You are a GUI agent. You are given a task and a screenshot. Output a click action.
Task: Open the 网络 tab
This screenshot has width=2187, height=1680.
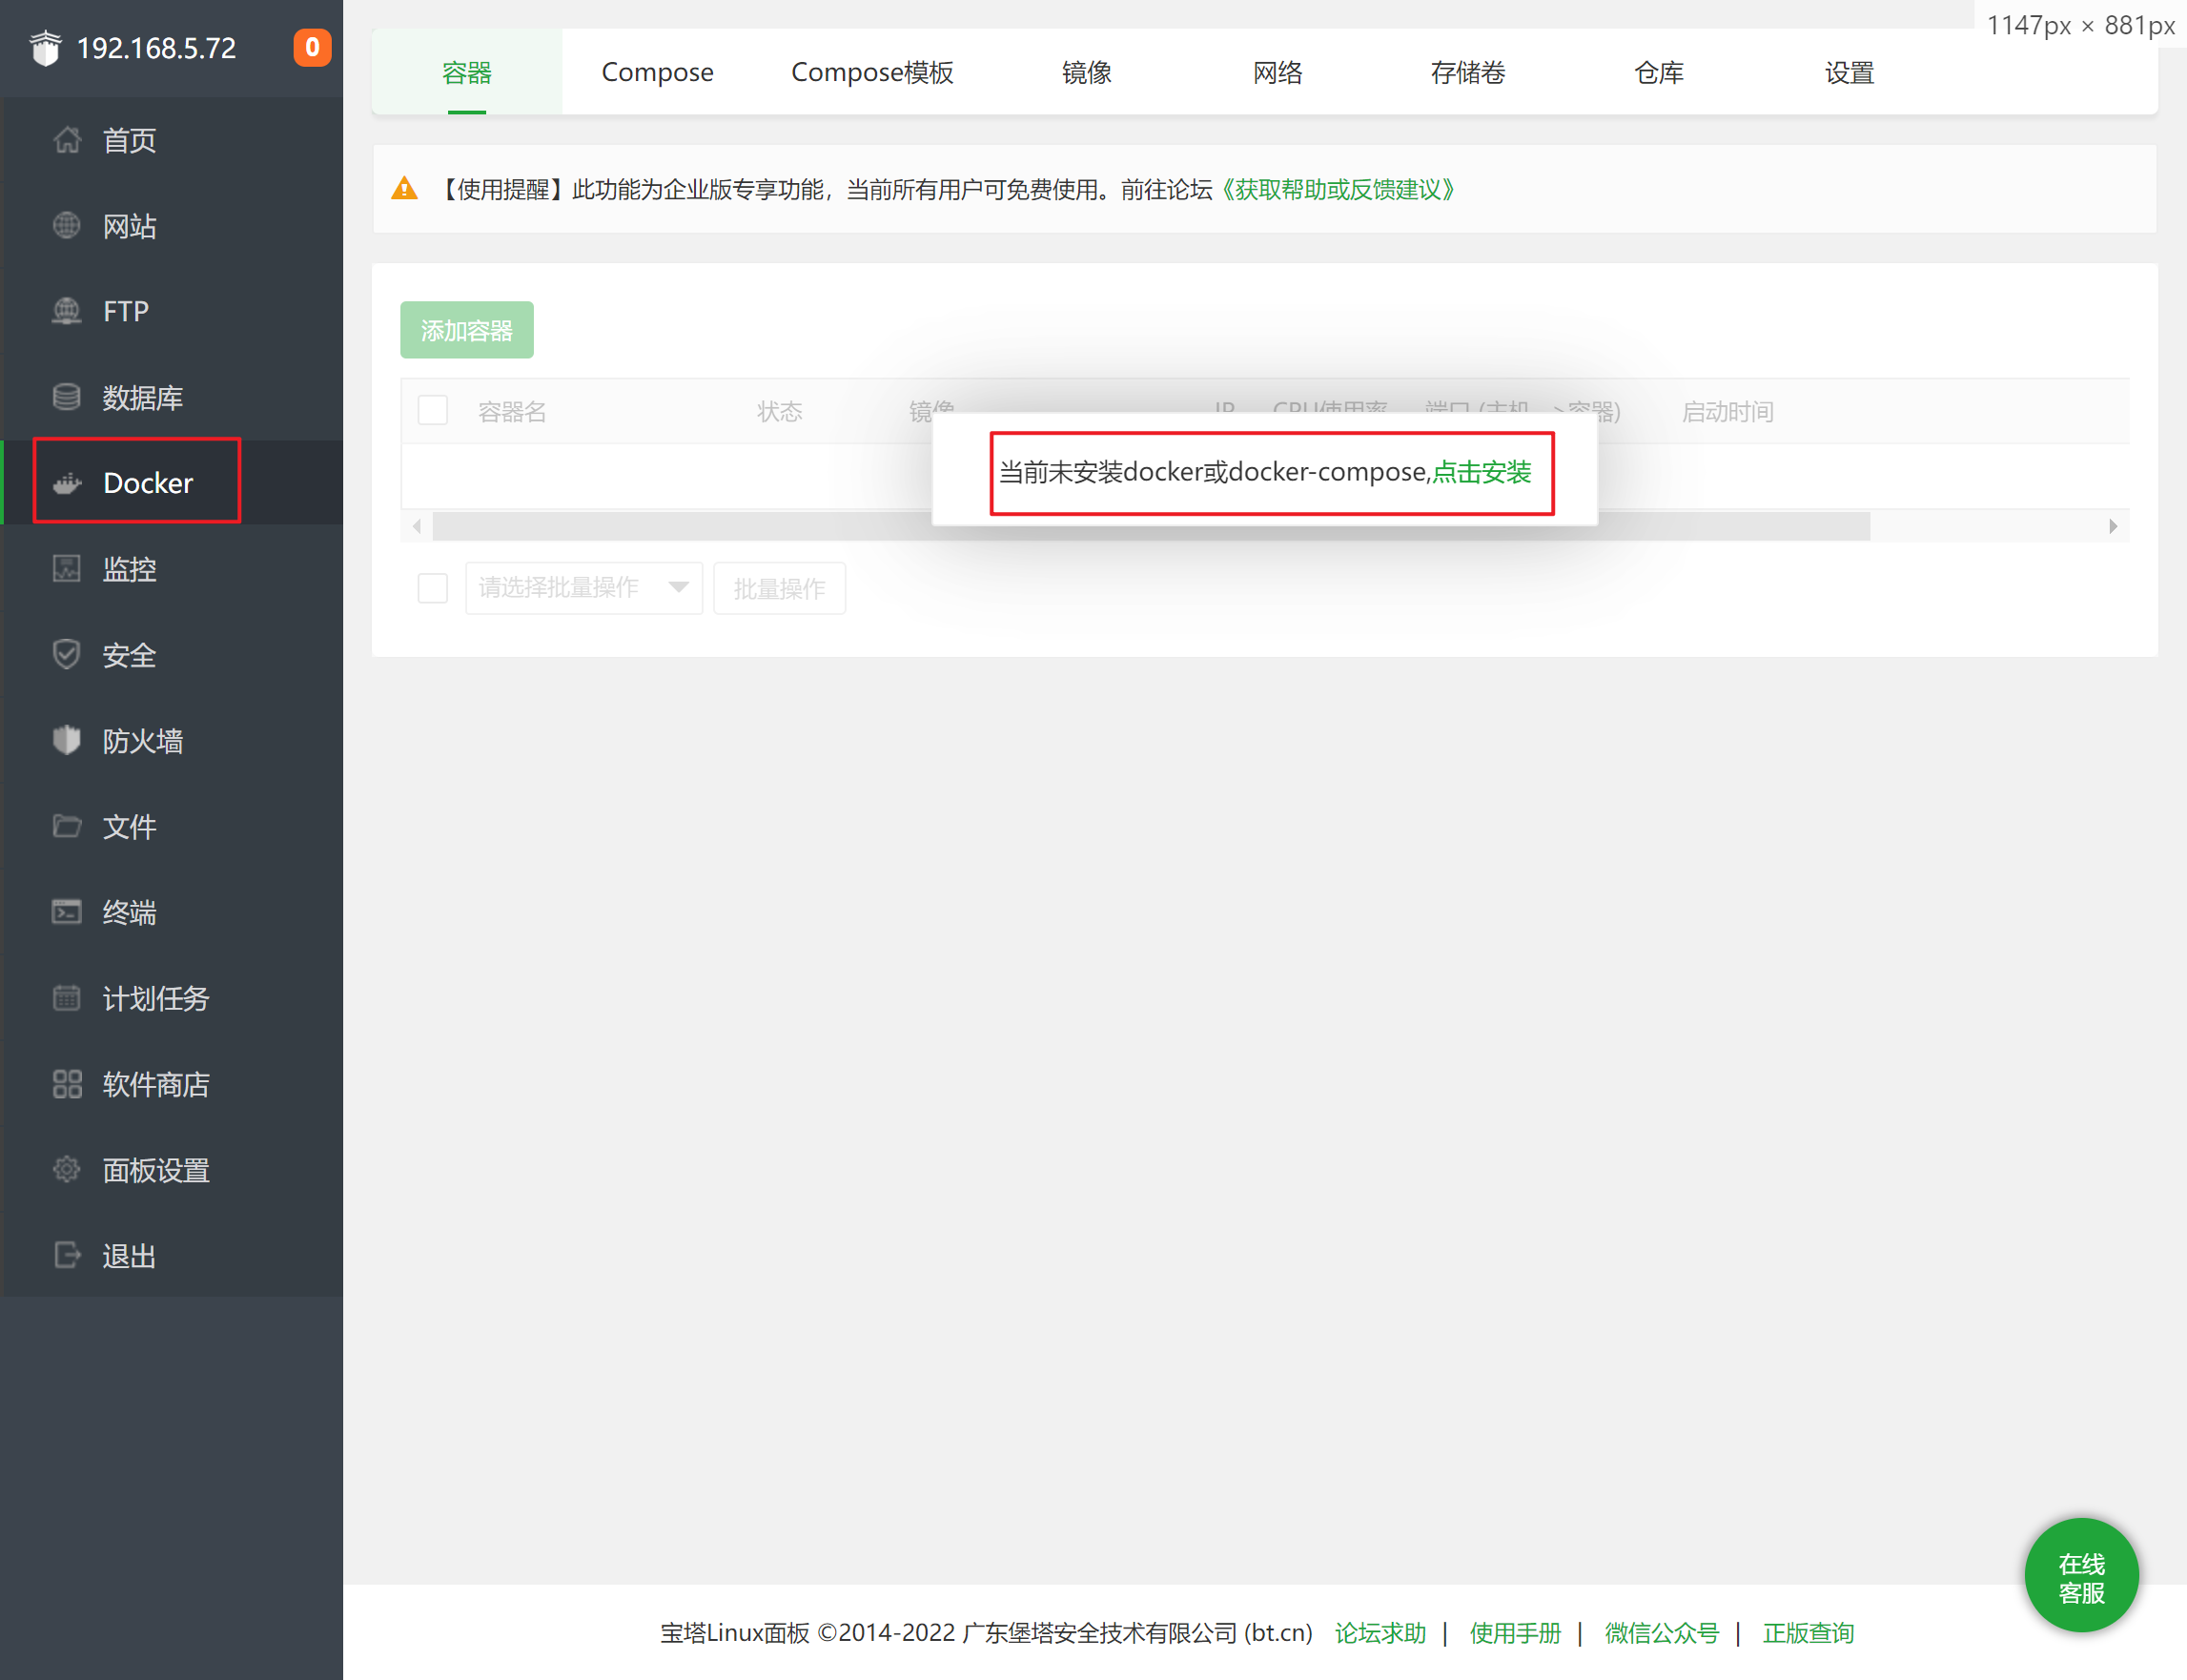pos(1278,72)
